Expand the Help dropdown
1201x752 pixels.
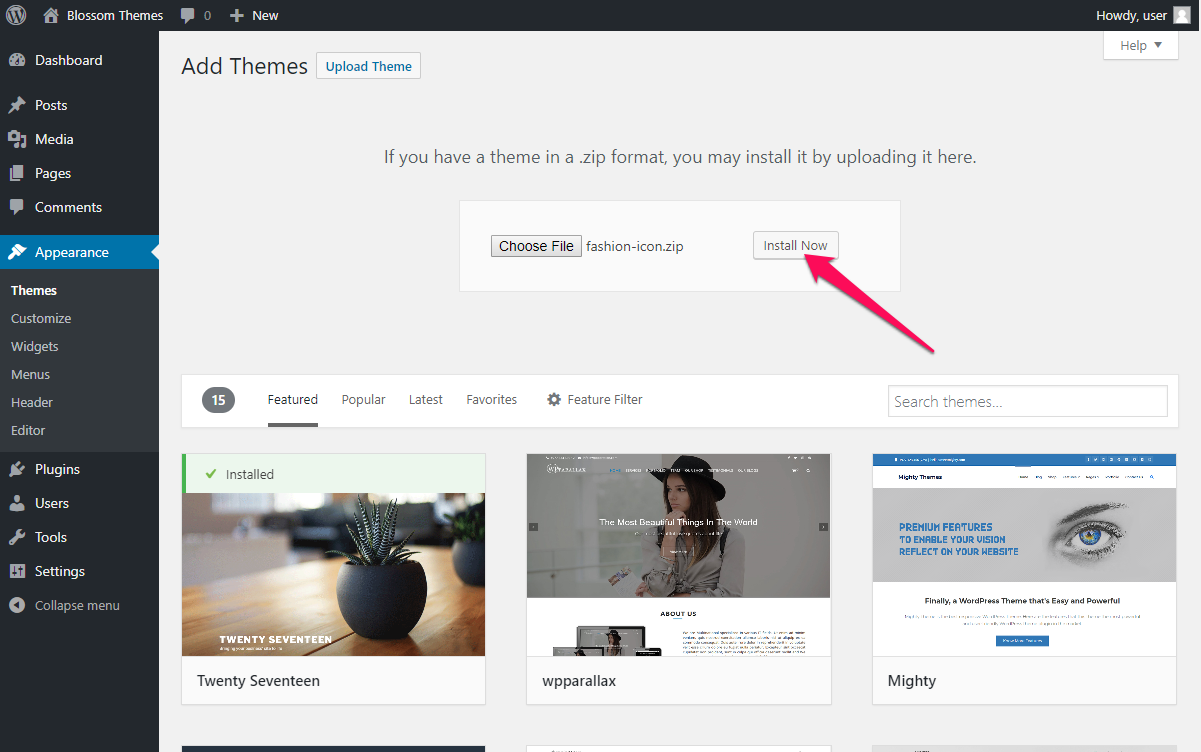point(1141,45)
